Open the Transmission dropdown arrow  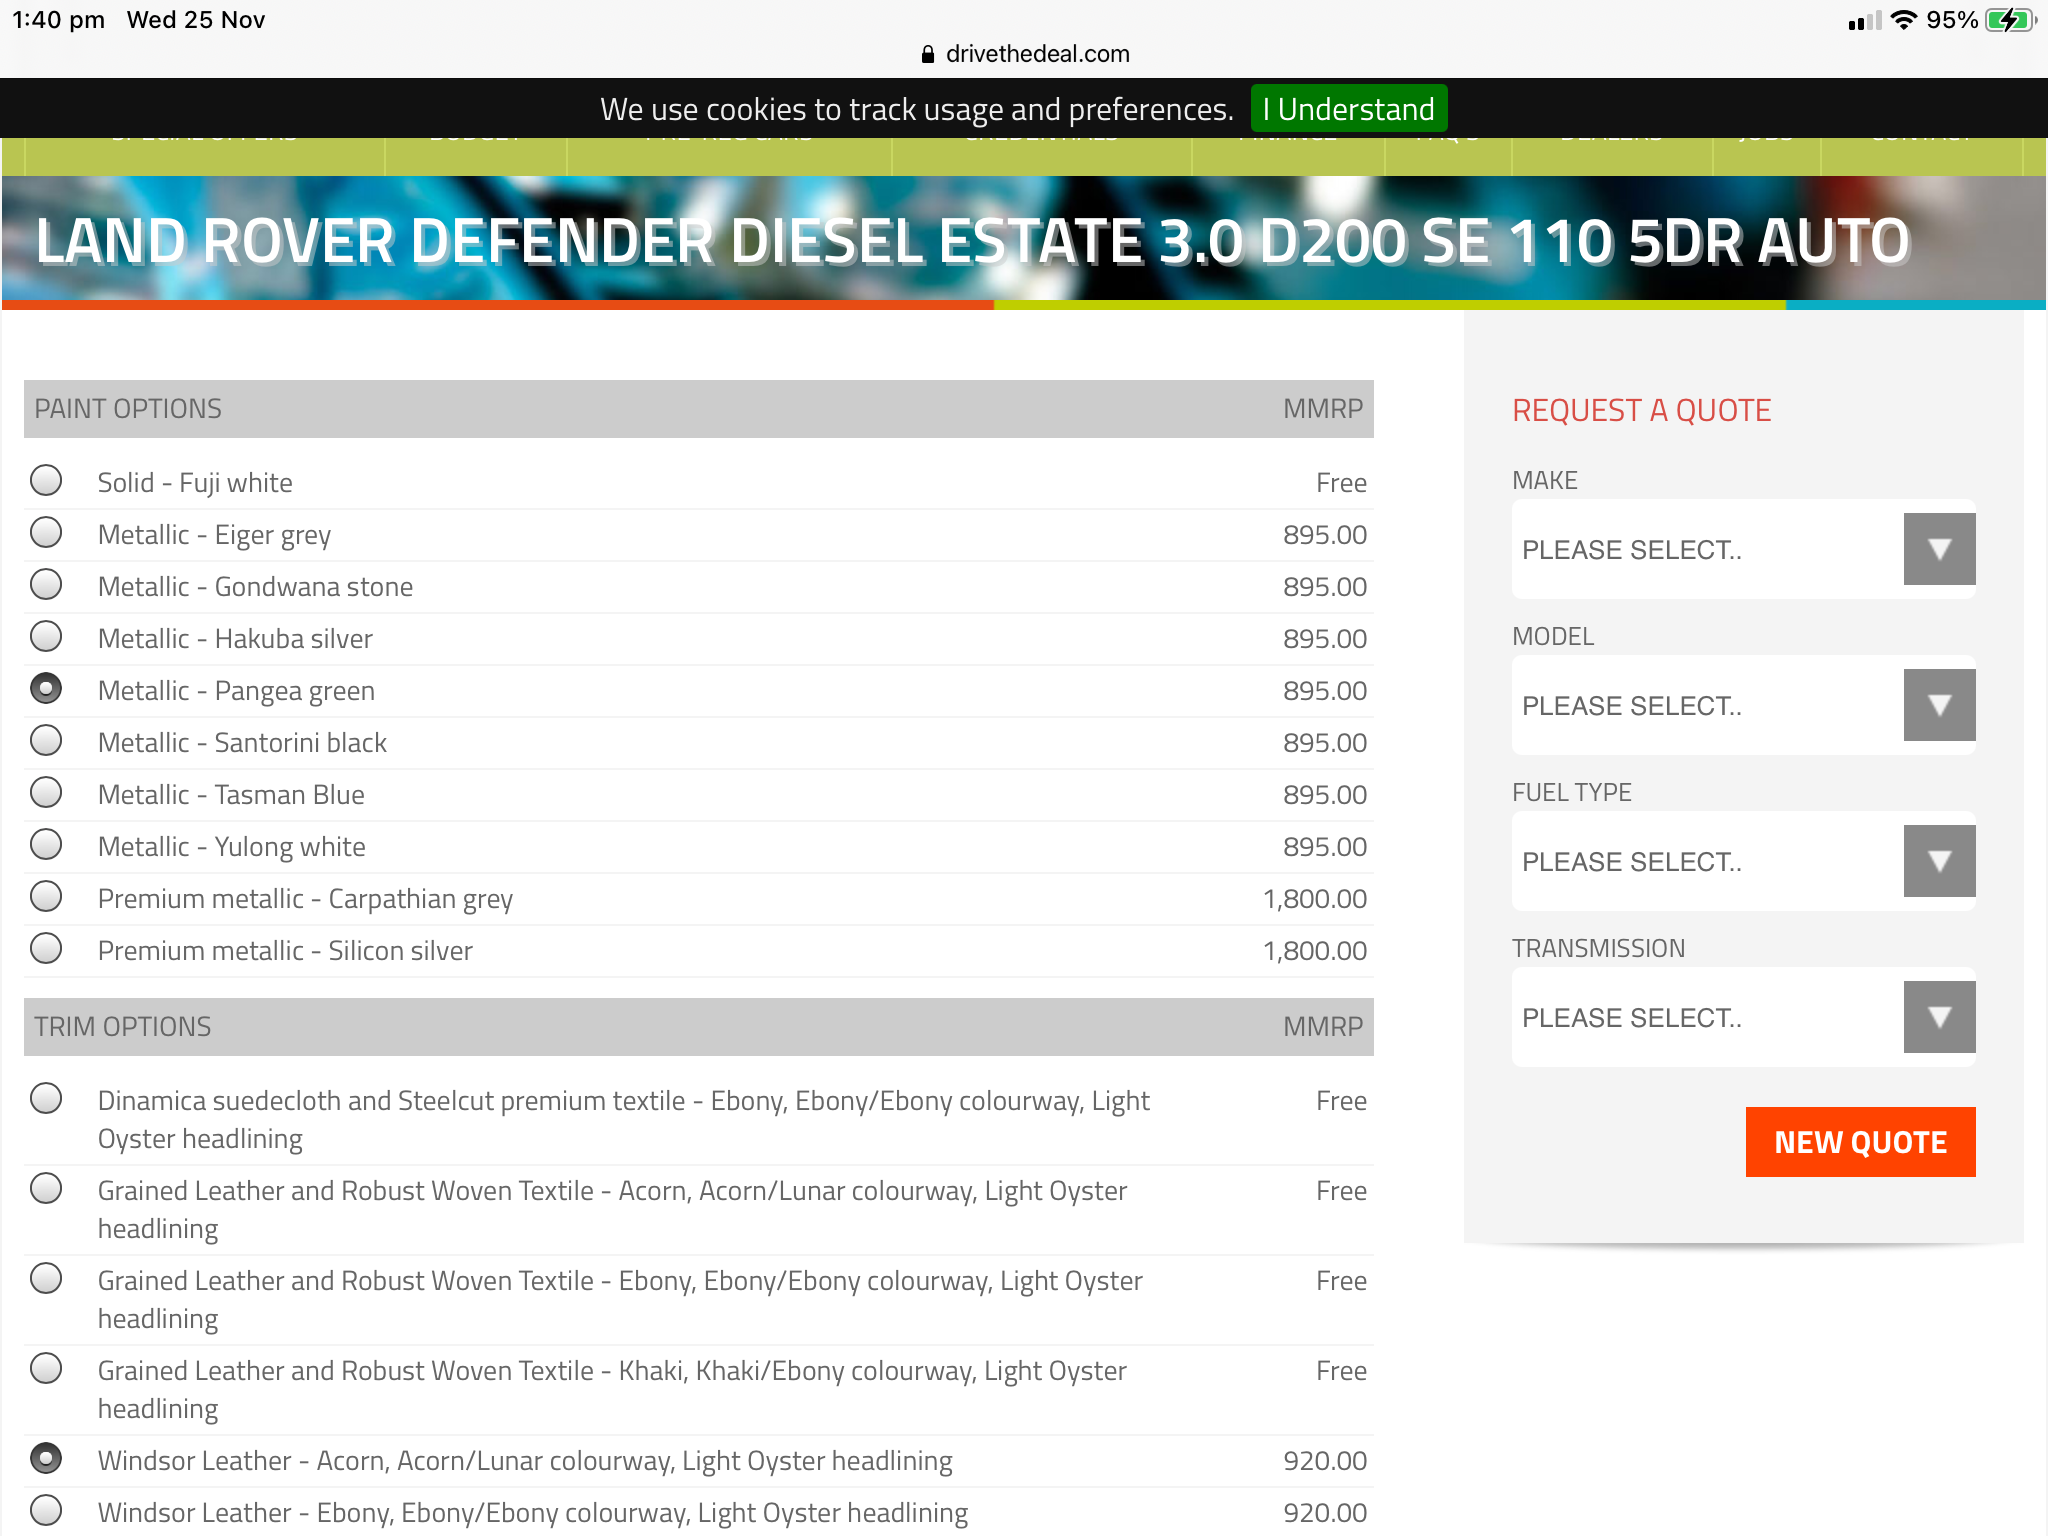point(1939,1017)
